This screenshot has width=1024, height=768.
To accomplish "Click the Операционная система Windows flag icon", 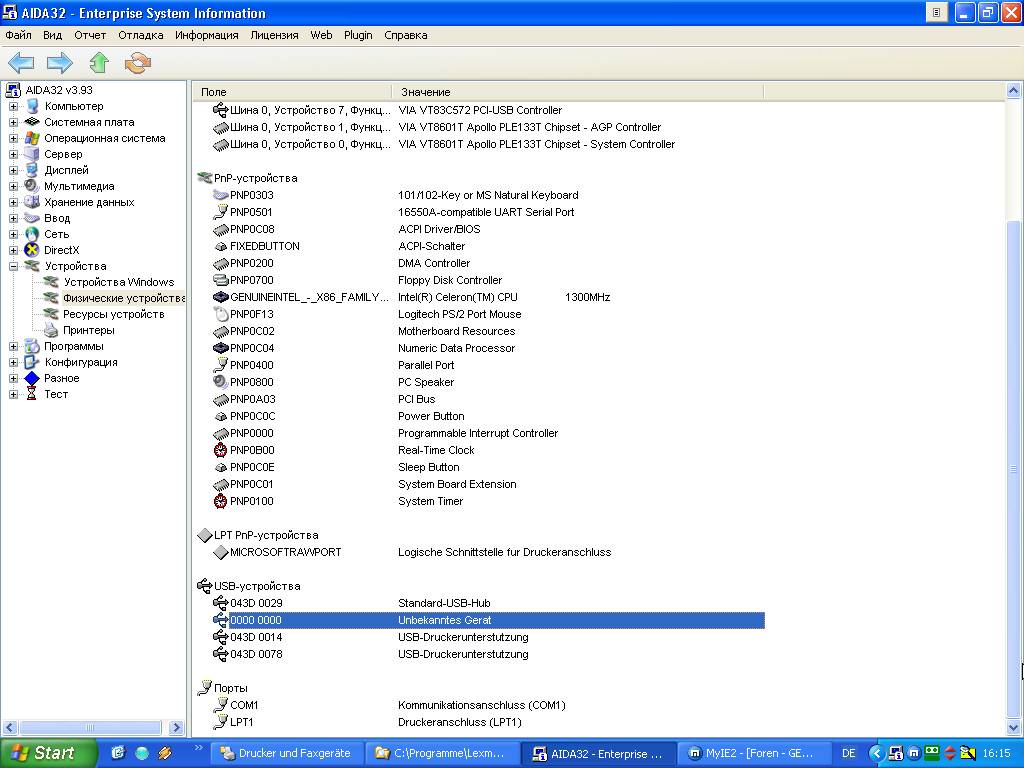I will click(31, 138).
